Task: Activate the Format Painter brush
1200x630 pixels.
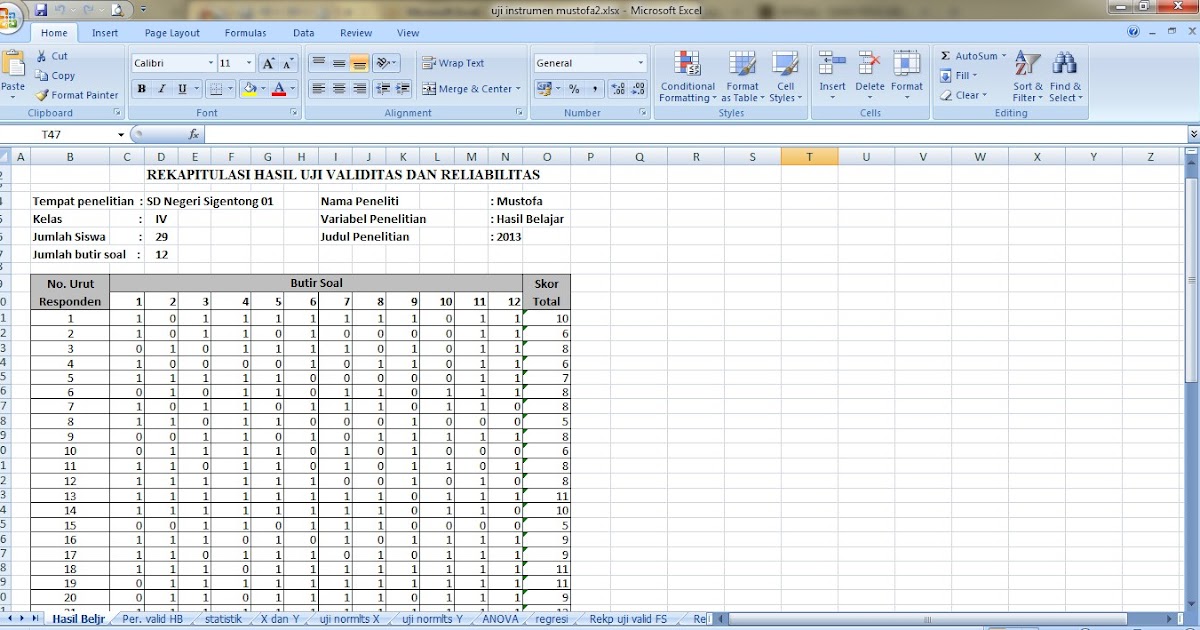Action: coord(77,95)
